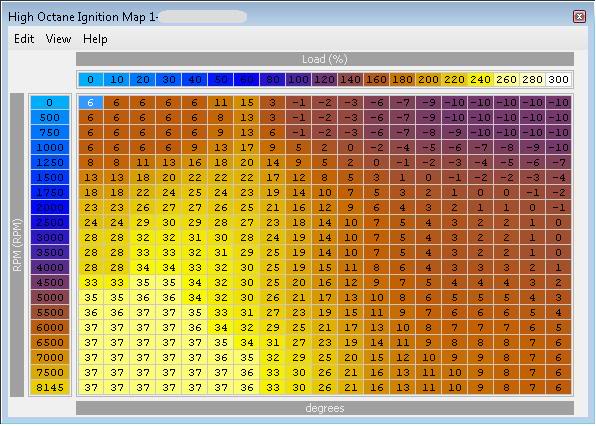
Task: Select cell 15 at 0 RPM, load 60
Action: click(247, 102)
